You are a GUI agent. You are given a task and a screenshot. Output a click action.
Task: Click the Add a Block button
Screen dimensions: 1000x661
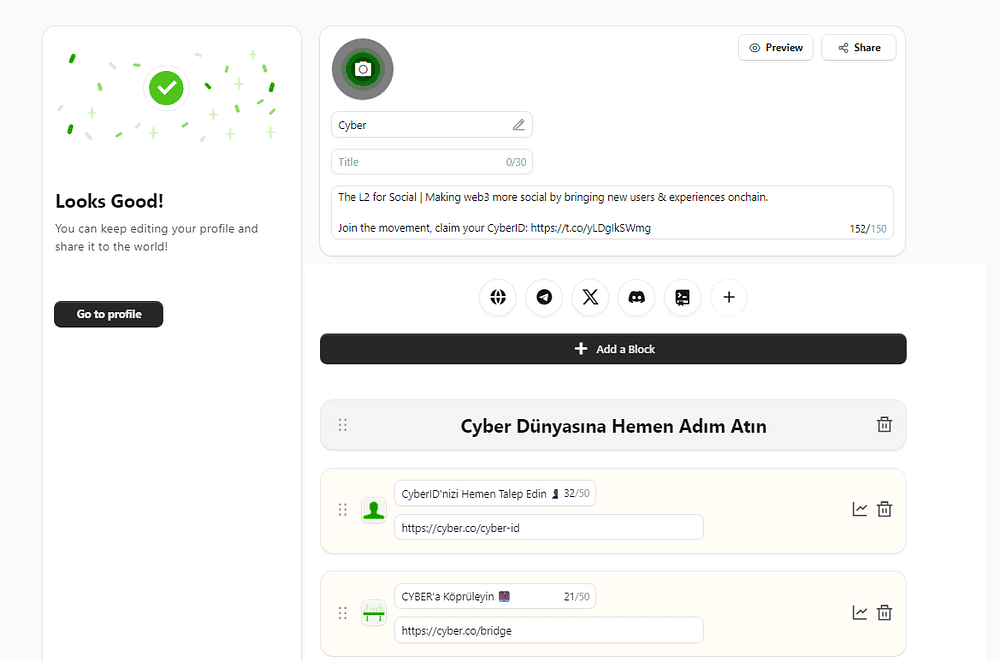click(613, 349)
